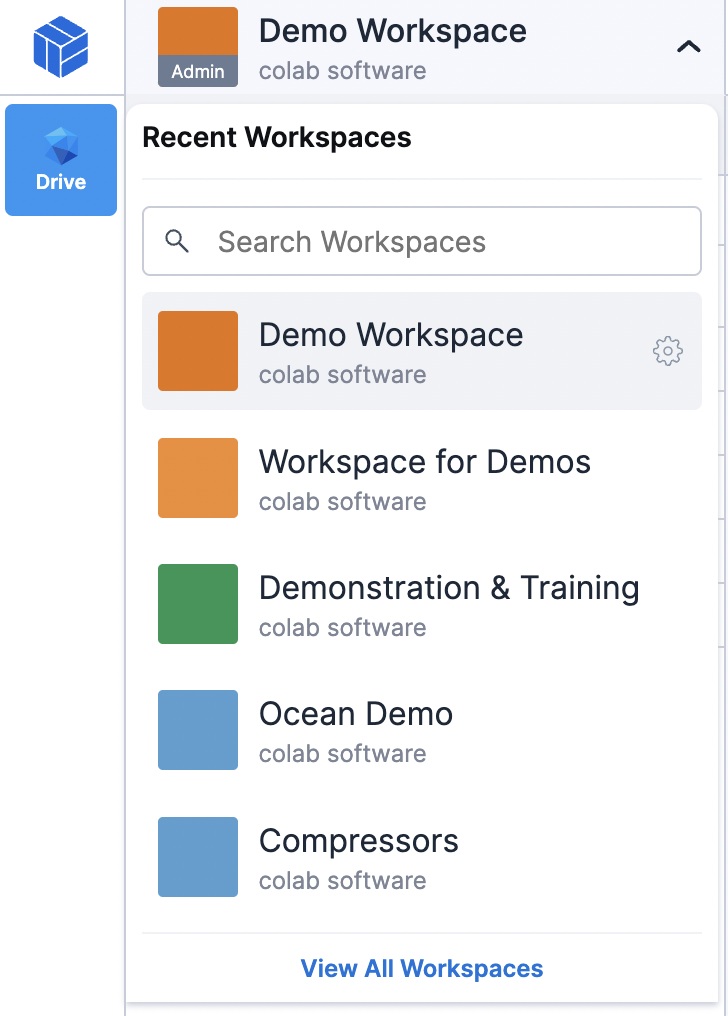Collapse the workspace switcher chevron
This screenshot has height=1016, width=728.
point(688,46)
